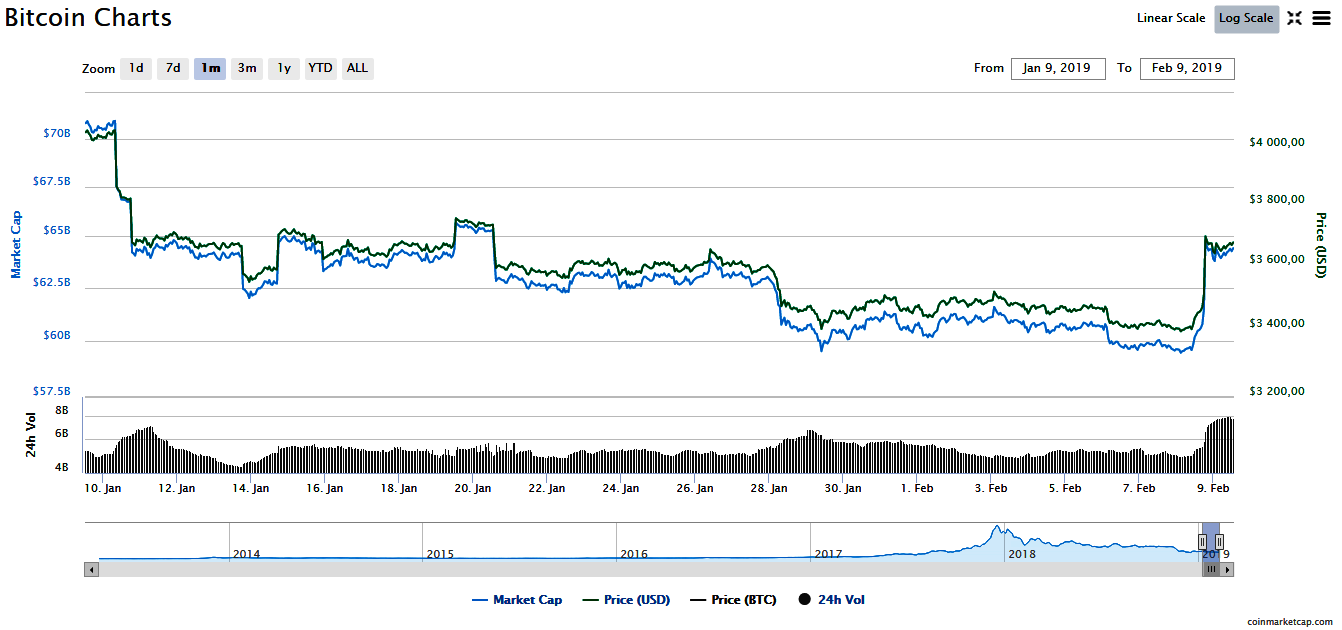1342x630 pixels.
Task: Select the 7d zoom preset
Action: pyautogui.click(x=172, y=68)
